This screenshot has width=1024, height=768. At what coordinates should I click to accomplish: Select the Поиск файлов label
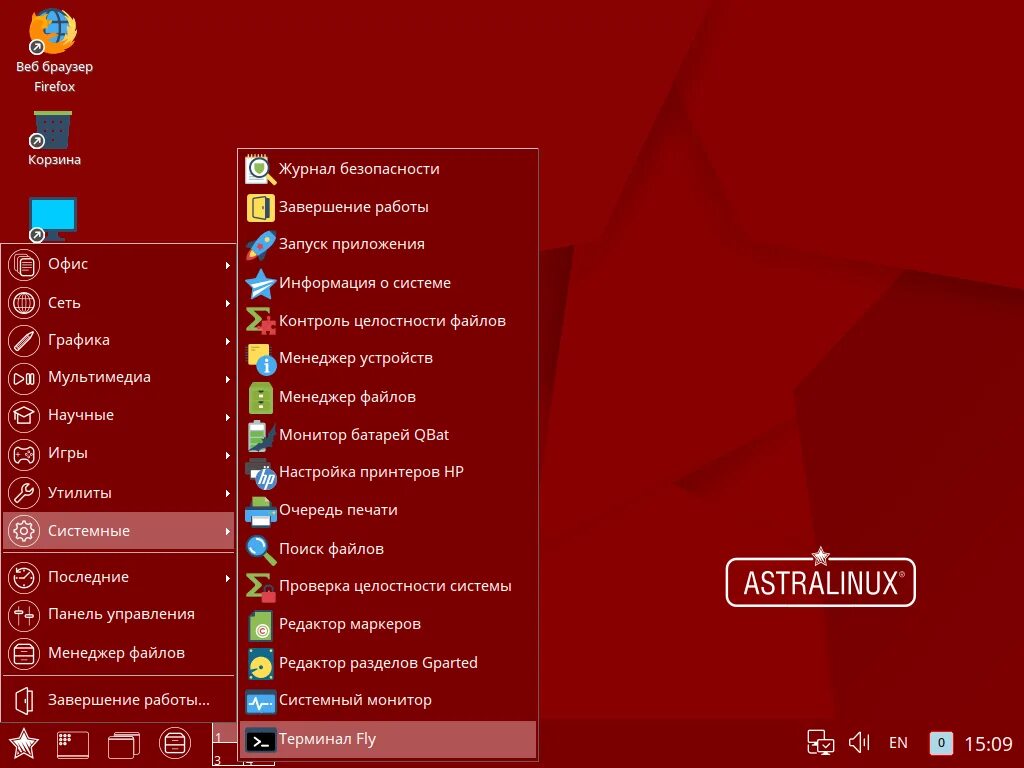tap(331, 549)
